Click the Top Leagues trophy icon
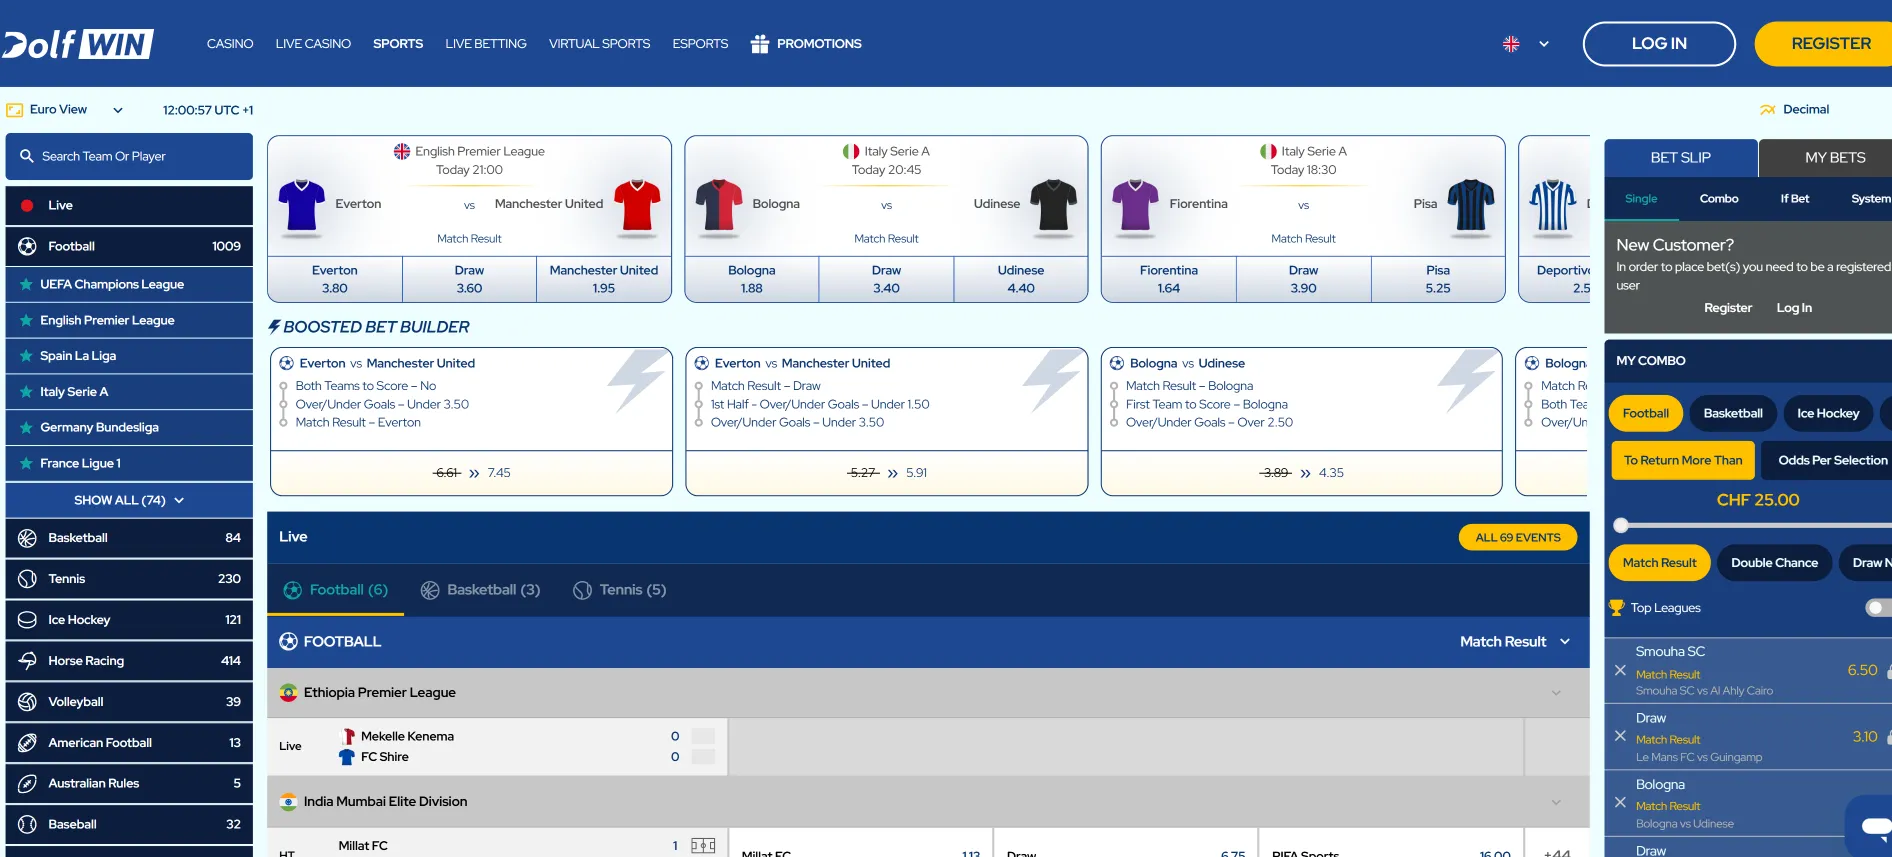Viewport: 1892px width, 857px height. [x=1616, y=608]
